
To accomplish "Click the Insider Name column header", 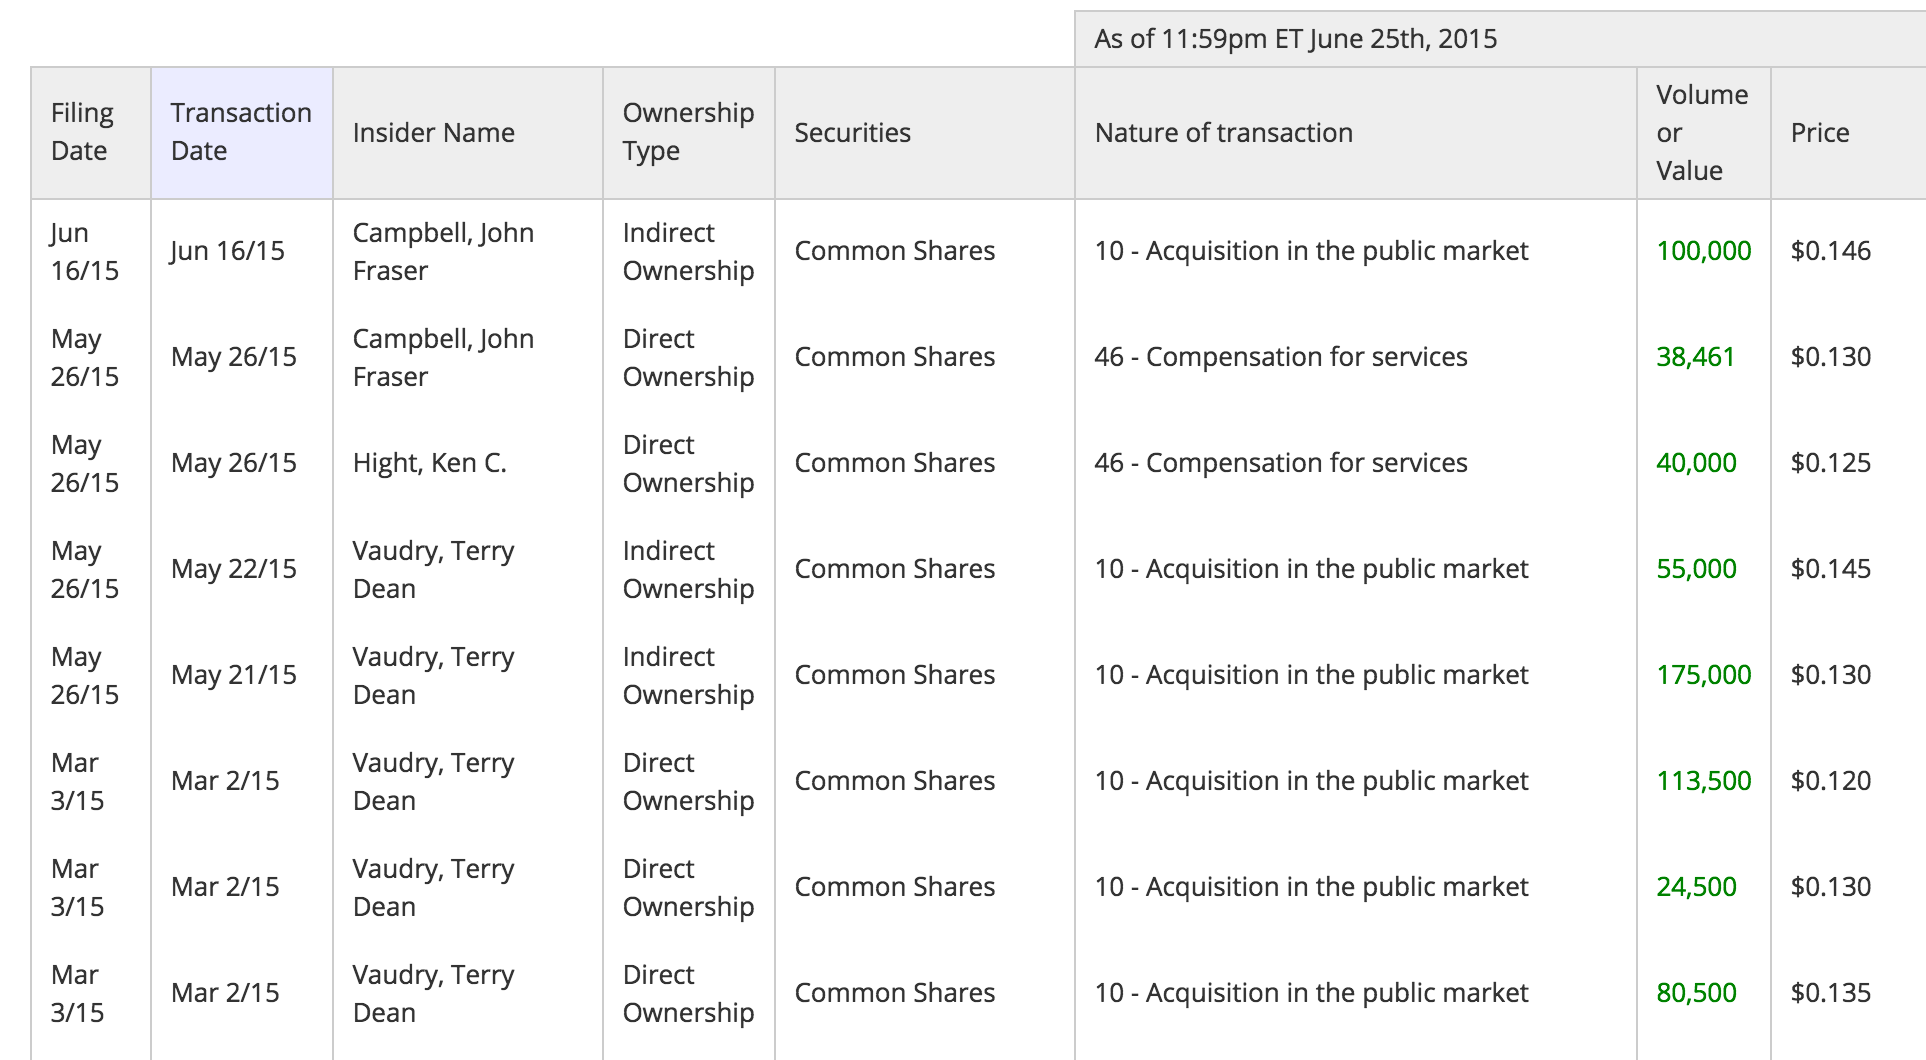I will point(467,132).
